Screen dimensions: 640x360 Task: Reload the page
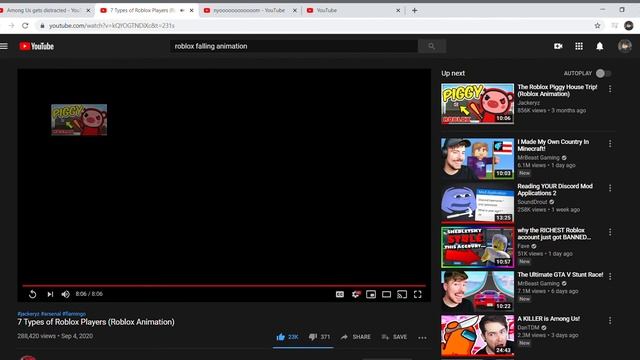(25, 25)
